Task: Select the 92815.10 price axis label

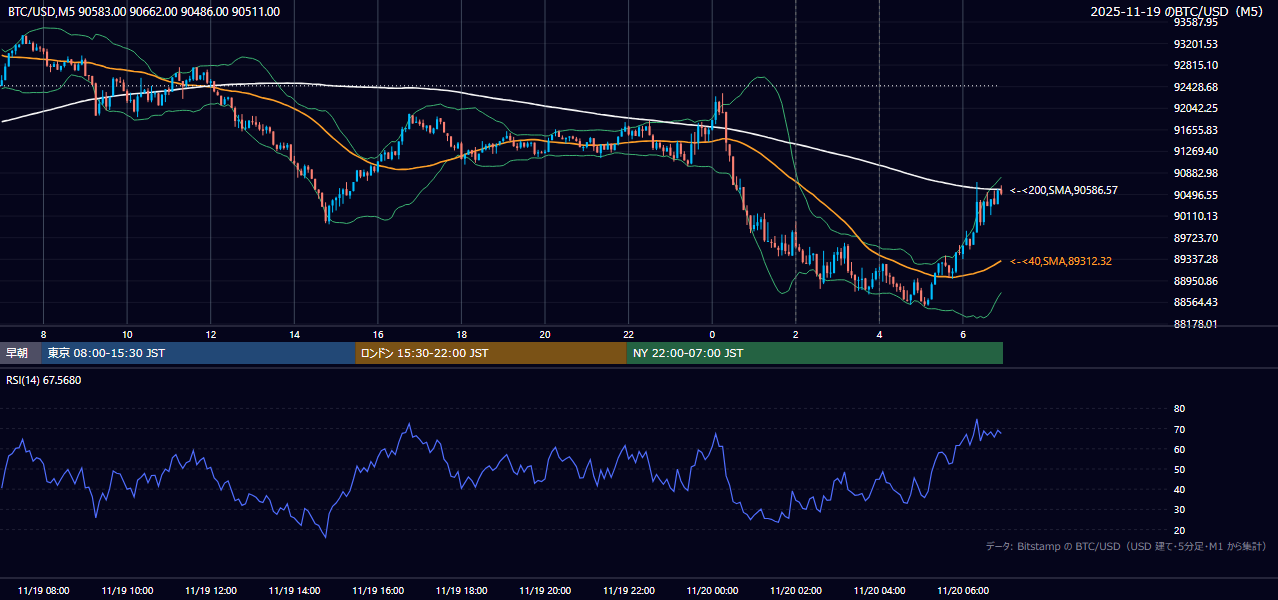Action: click(x=1196, y=65)
